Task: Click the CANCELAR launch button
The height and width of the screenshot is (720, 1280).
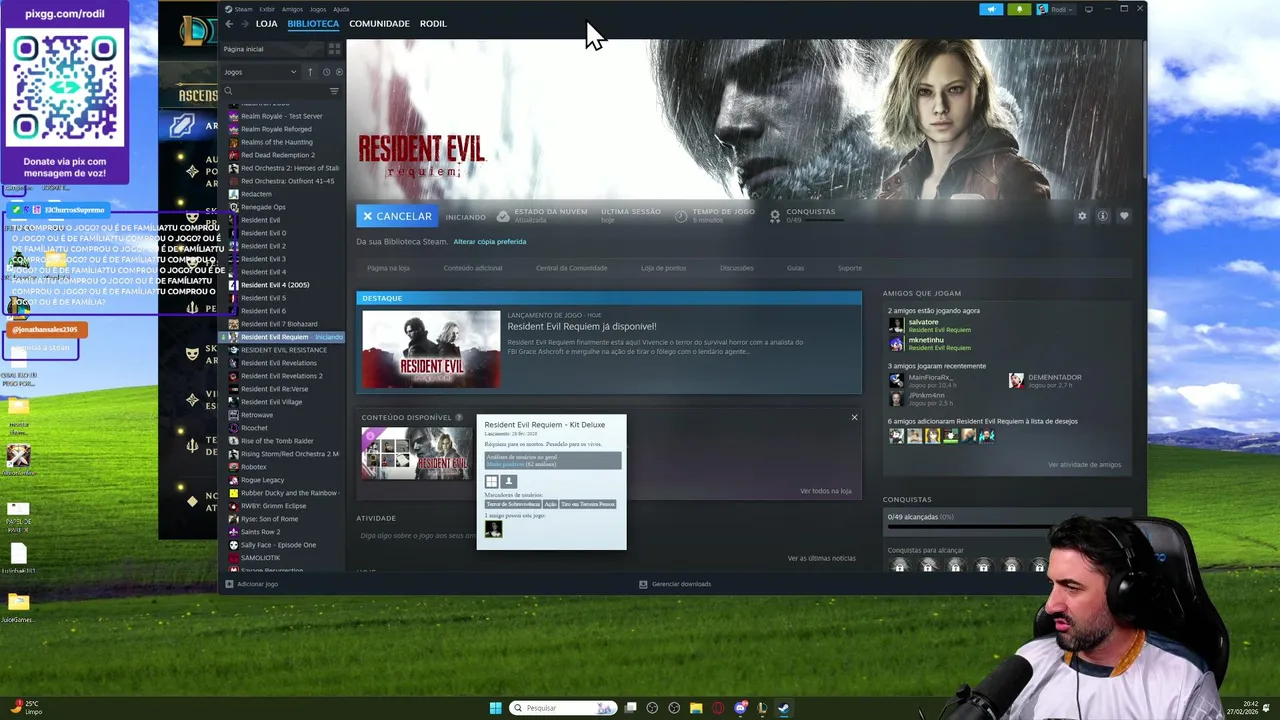Action: click(x=397, y=216)
